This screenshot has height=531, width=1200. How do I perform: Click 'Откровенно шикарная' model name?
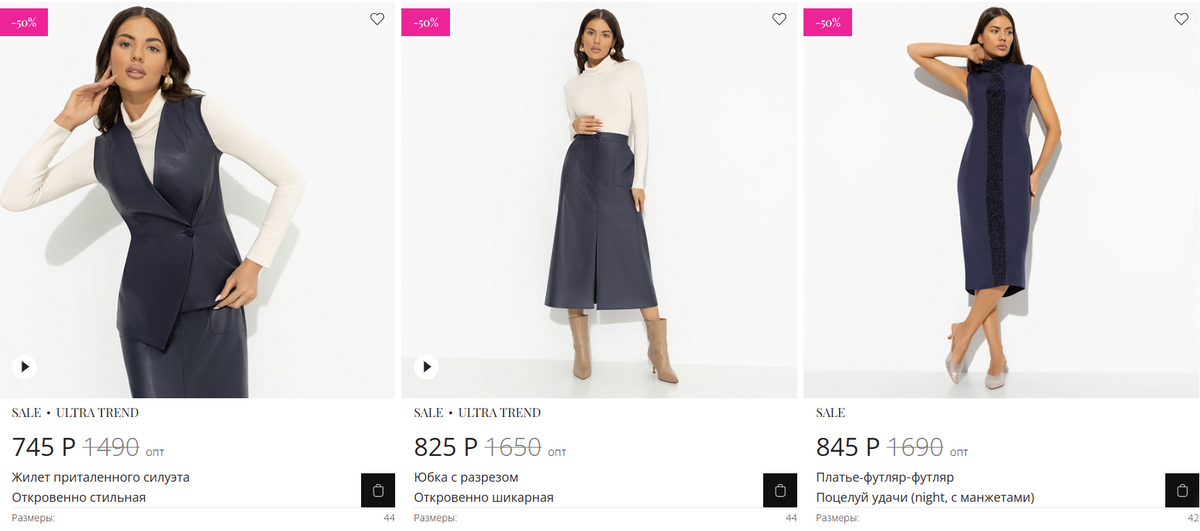[484, 497]
